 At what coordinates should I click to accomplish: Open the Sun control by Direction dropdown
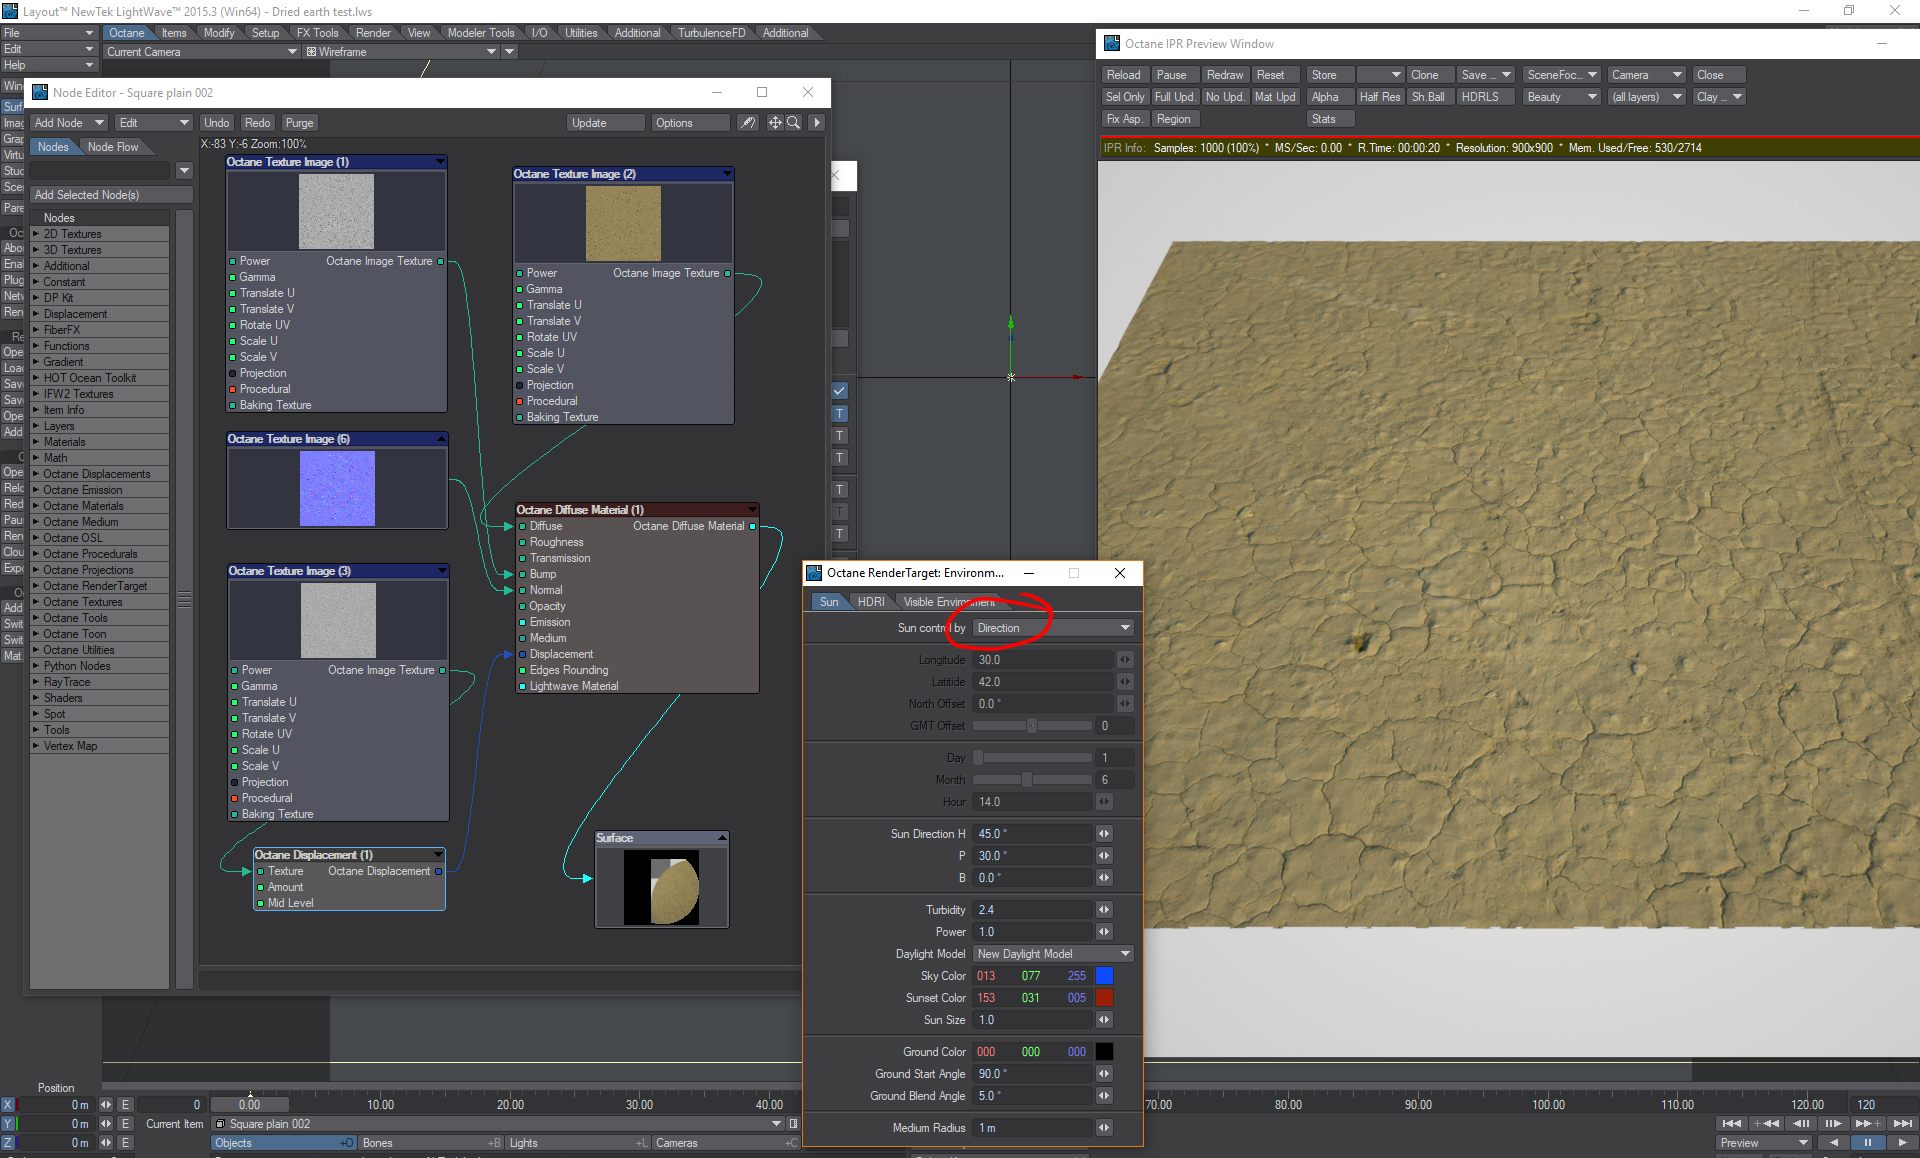pyautogui.click(x=1054, y=628)
